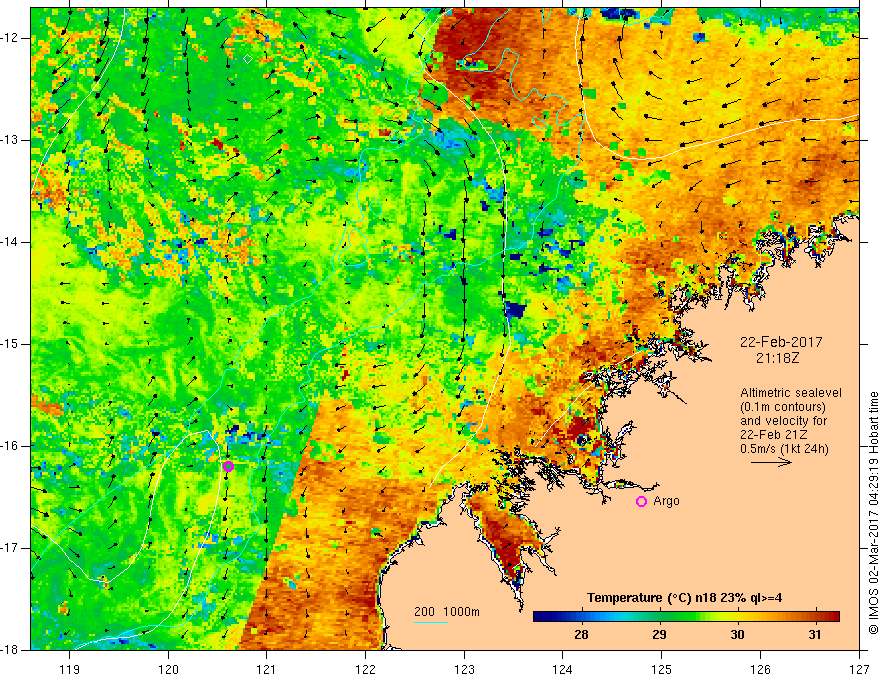
Task: Click longitude label 125 on the axis
Action: [662, 670]
